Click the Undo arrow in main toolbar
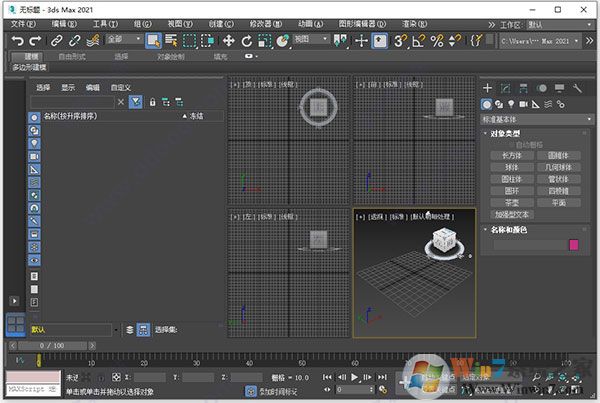Image resolution: width=600 pixels, height=403 pixels. (x=17, y=40)
